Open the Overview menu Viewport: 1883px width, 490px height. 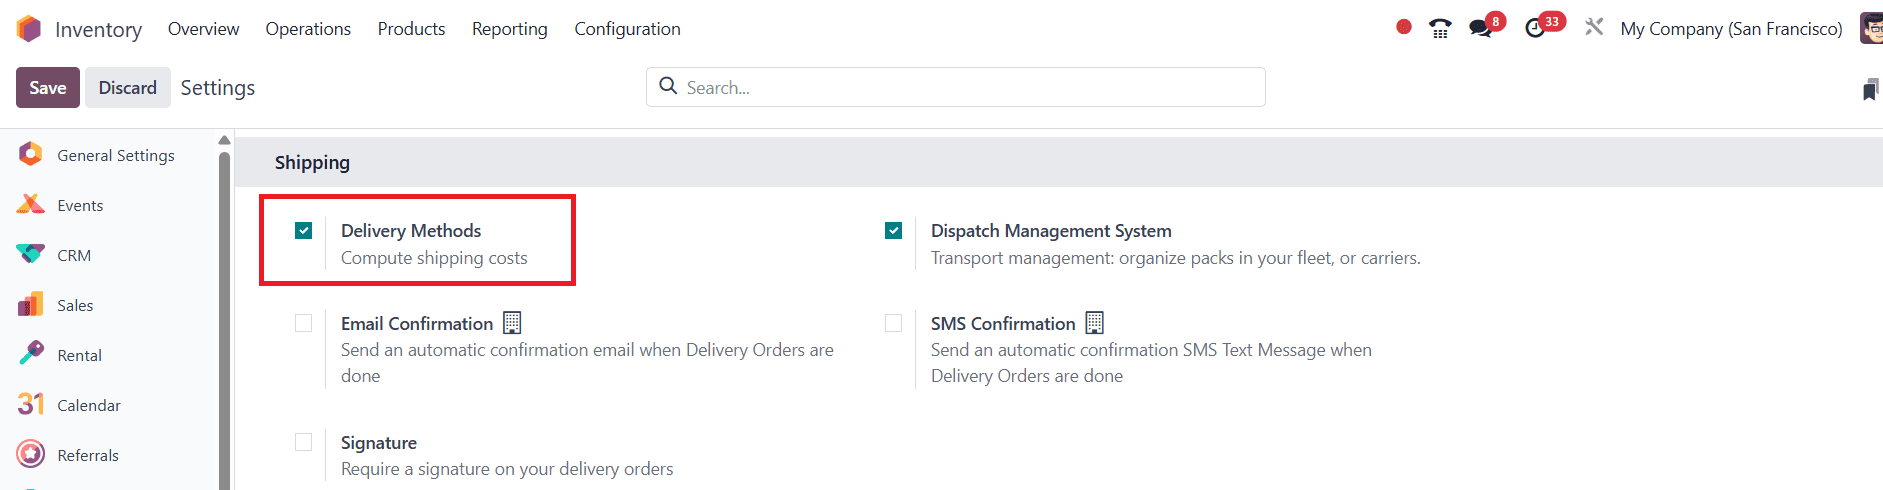click(203, 29)
